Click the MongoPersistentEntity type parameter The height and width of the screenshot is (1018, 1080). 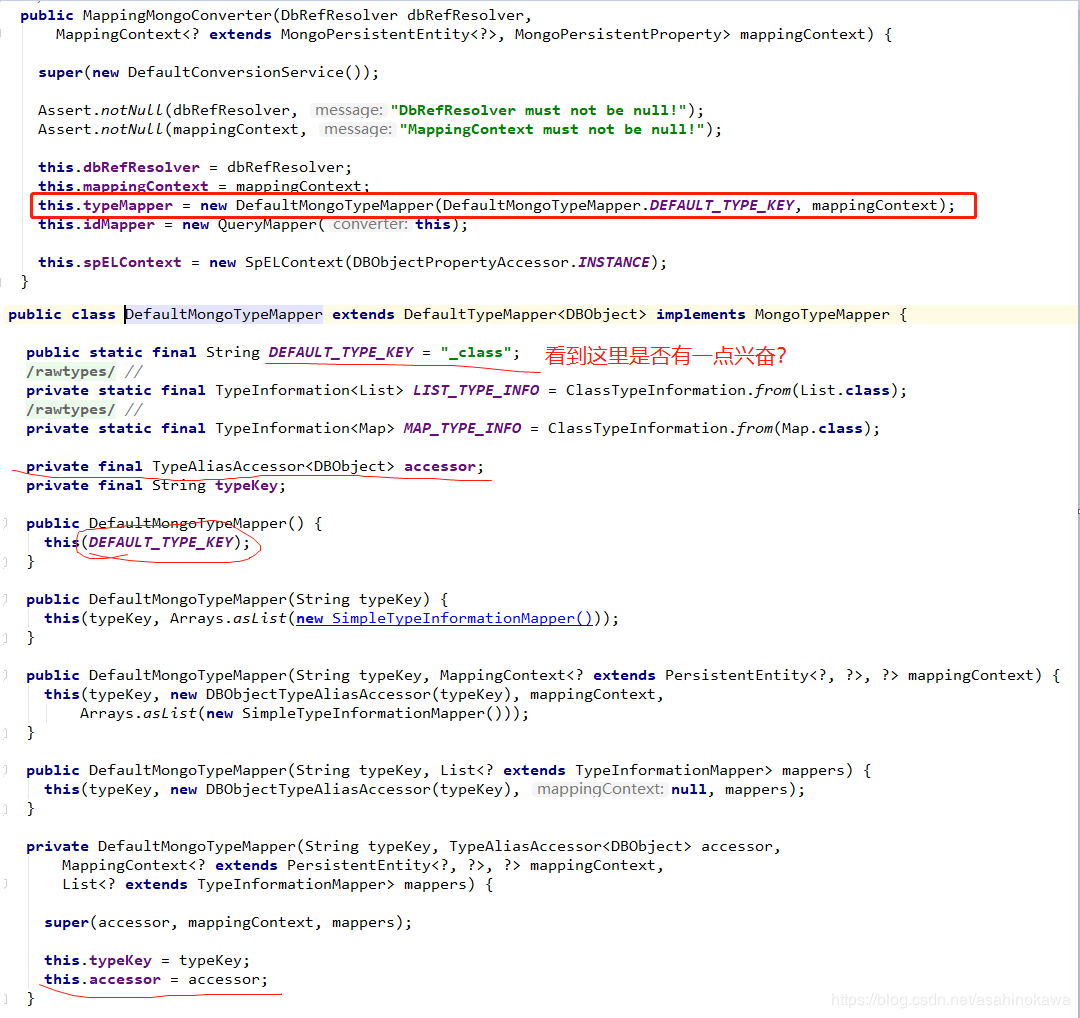375,34
